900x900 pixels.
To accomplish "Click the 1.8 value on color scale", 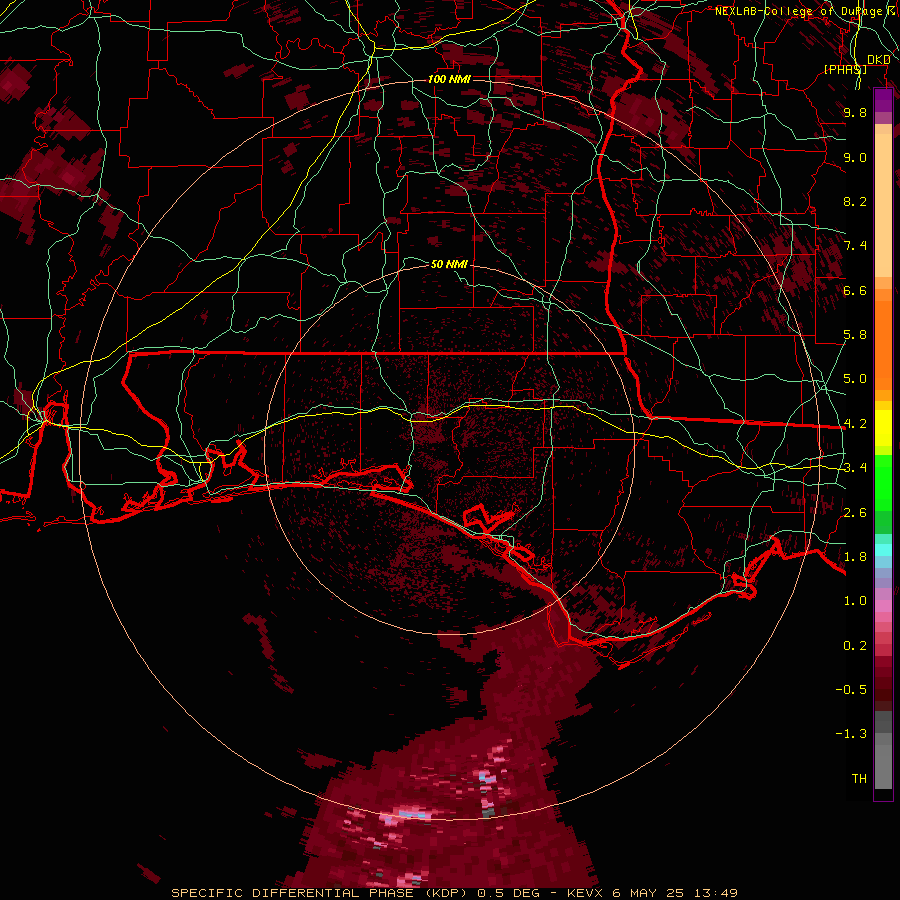I will (x=855, y=557).
